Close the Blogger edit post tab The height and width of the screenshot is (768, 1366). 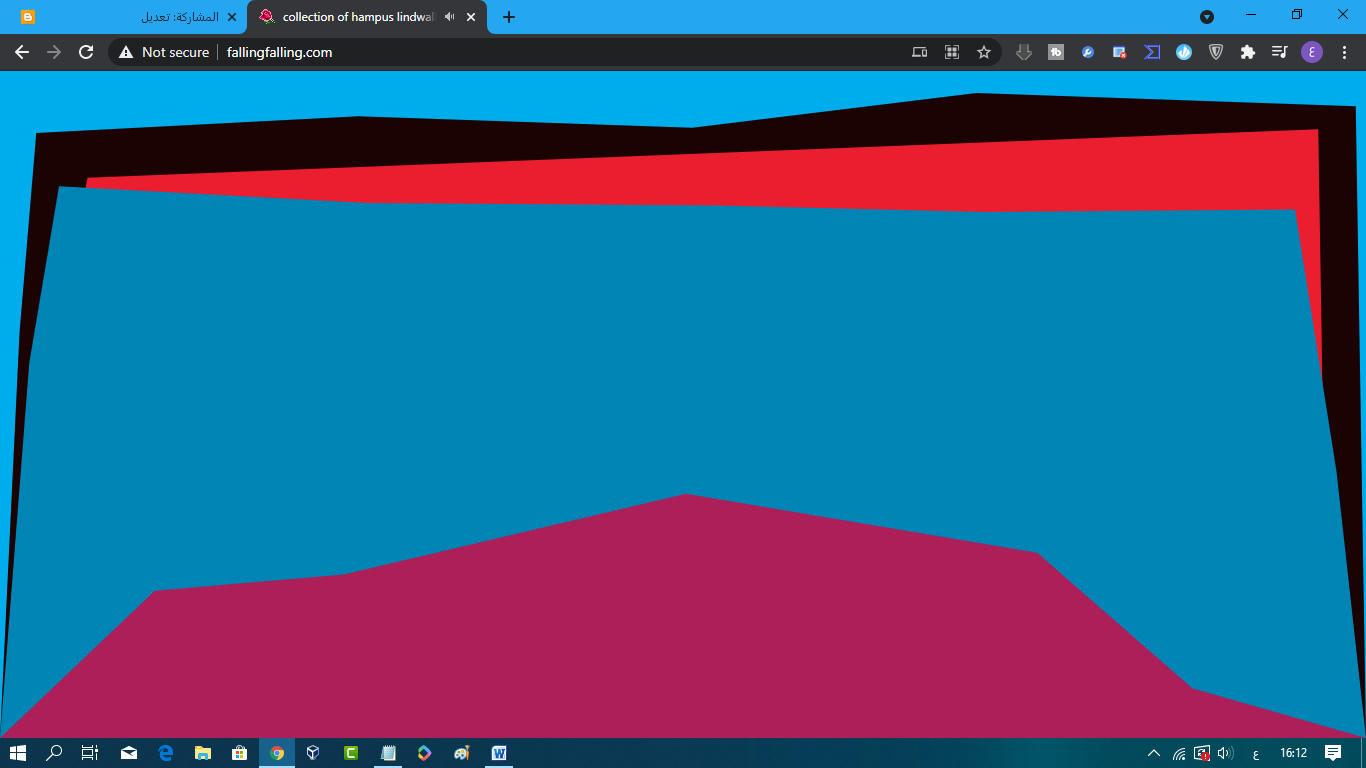click(232, 17)
